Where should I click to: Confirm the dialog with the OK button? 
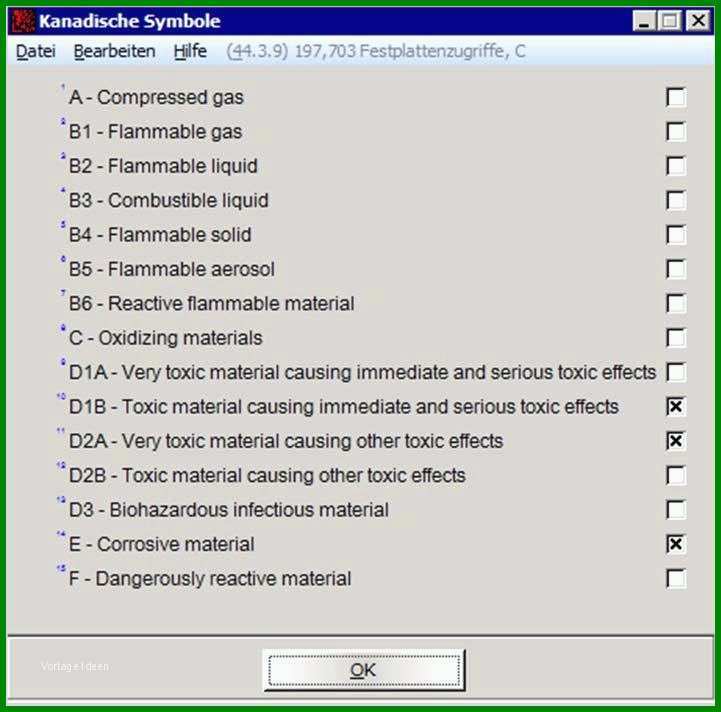364,670
